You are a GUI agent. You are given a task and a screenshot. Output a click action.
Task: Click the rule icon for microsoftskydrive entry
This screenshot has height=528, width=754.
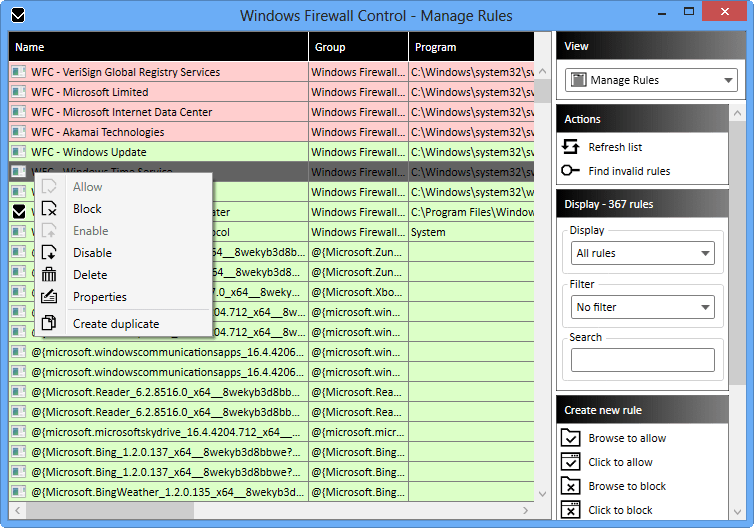click(19, 432)
